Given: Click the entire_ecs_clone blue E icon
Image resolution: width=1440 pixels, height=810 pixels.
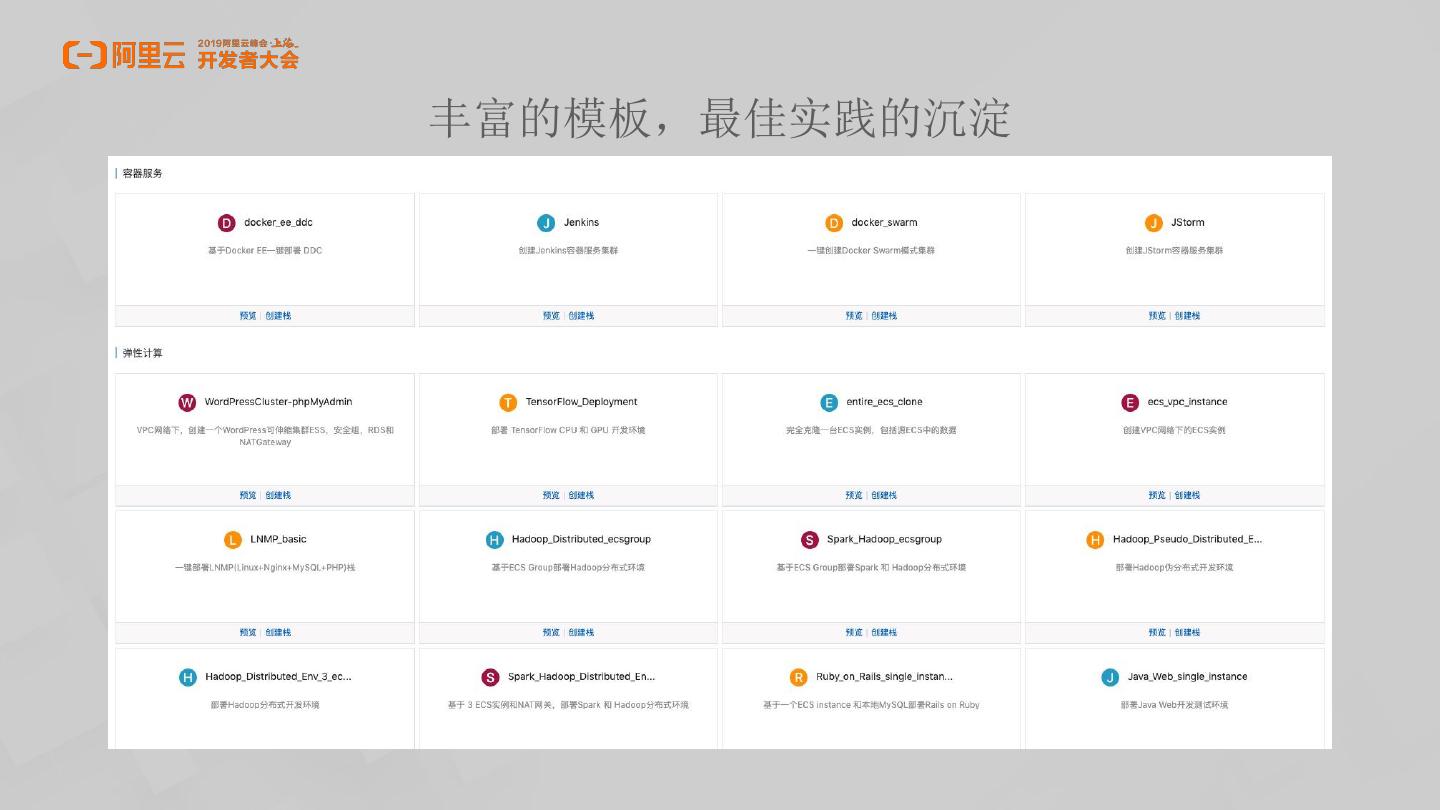Looking at the screenshot, I should (829, 402).
